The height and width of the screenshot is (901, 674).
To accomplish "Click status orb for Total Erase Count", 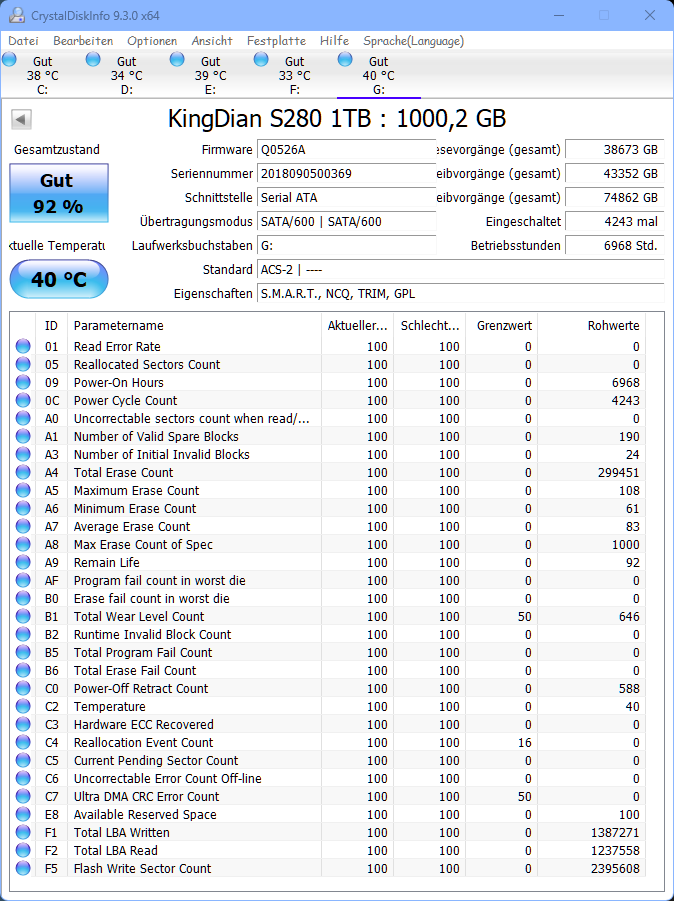I will 23,472.
